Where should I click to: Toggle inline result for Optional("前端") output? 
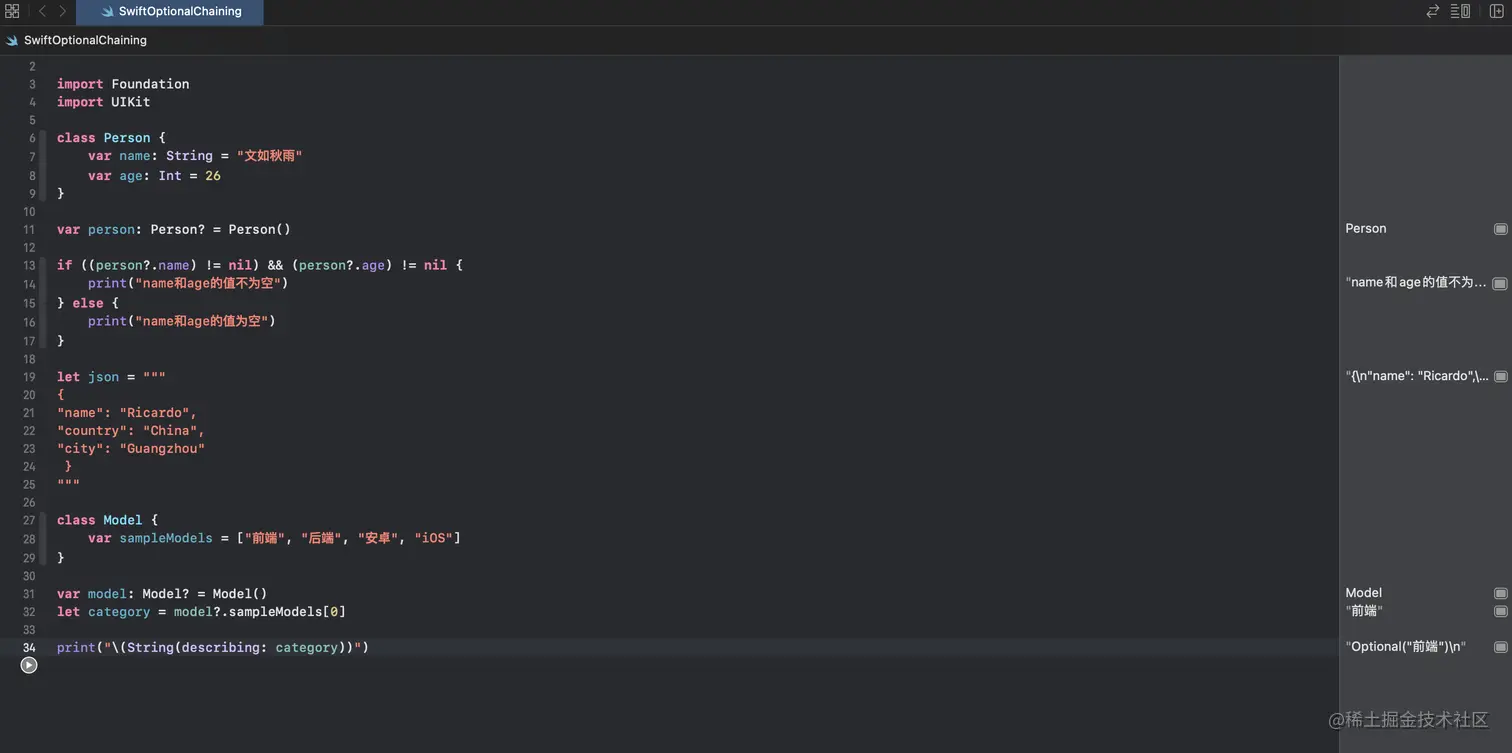pos(1500,647)
